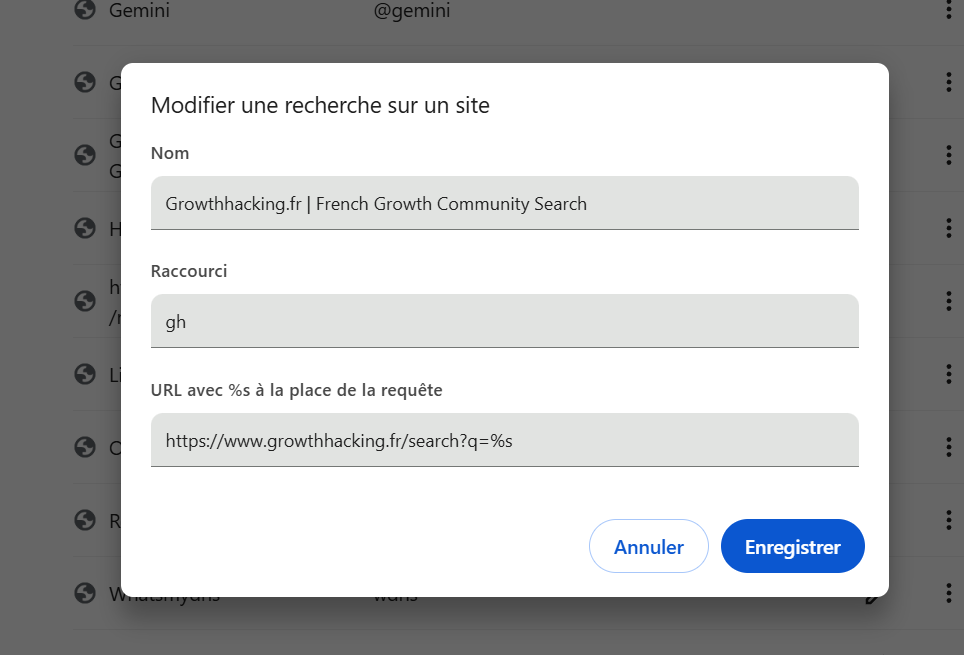The image size is (964, 655).
Task: Click globe icon next to Gemini
Action: coord(85,10)
